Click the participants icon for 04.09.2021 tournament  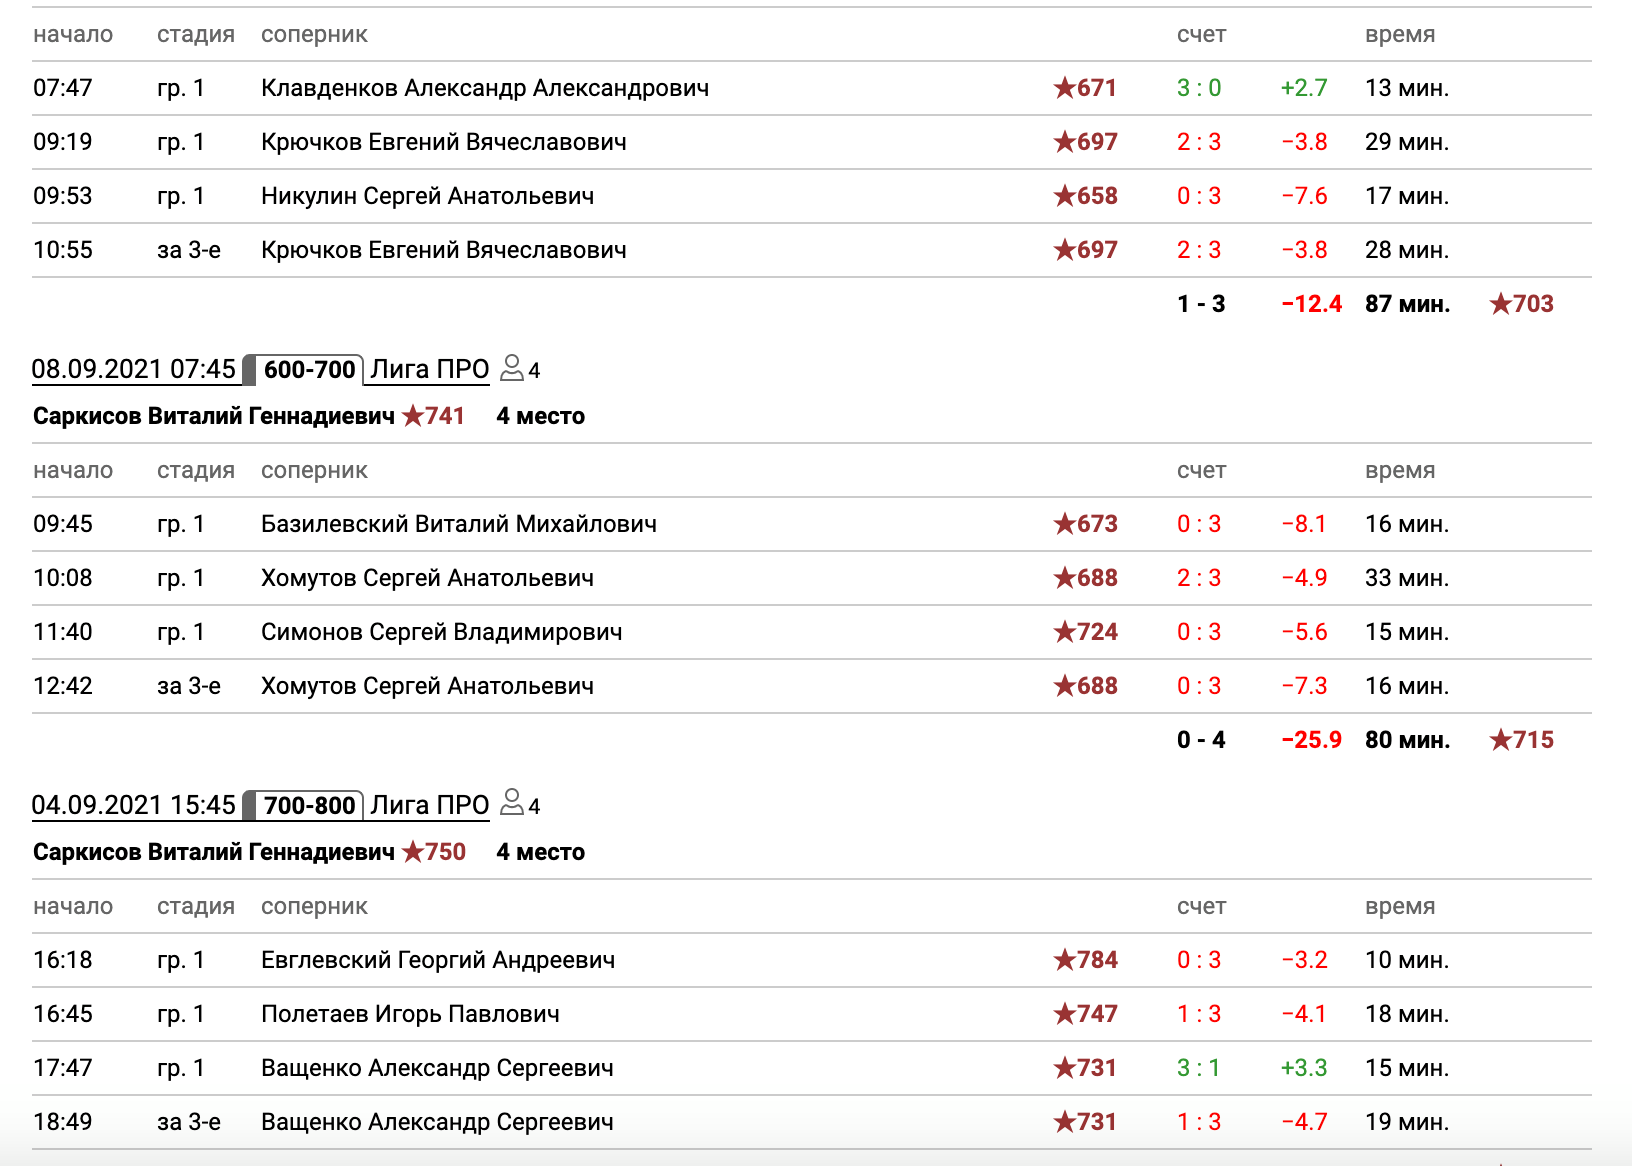pos(512,804)
